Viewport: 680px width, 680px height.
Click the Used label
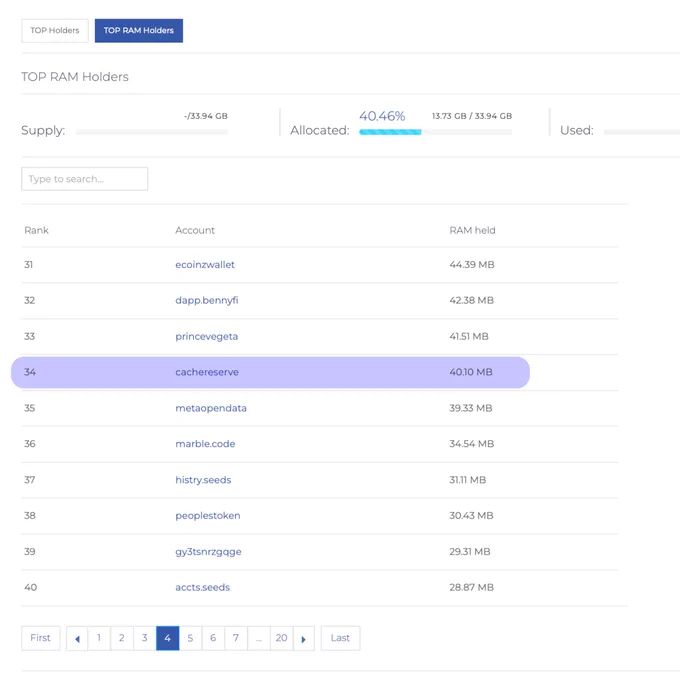point(576,130)
